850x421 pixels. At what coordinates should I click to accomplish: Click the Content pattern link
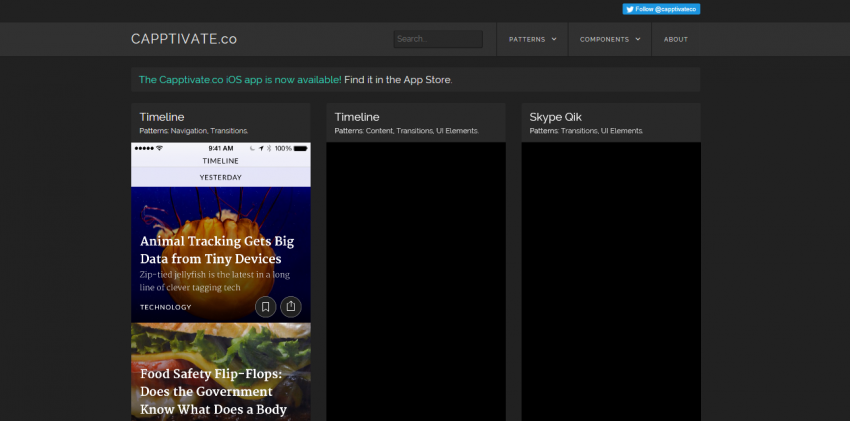(380, 131)
